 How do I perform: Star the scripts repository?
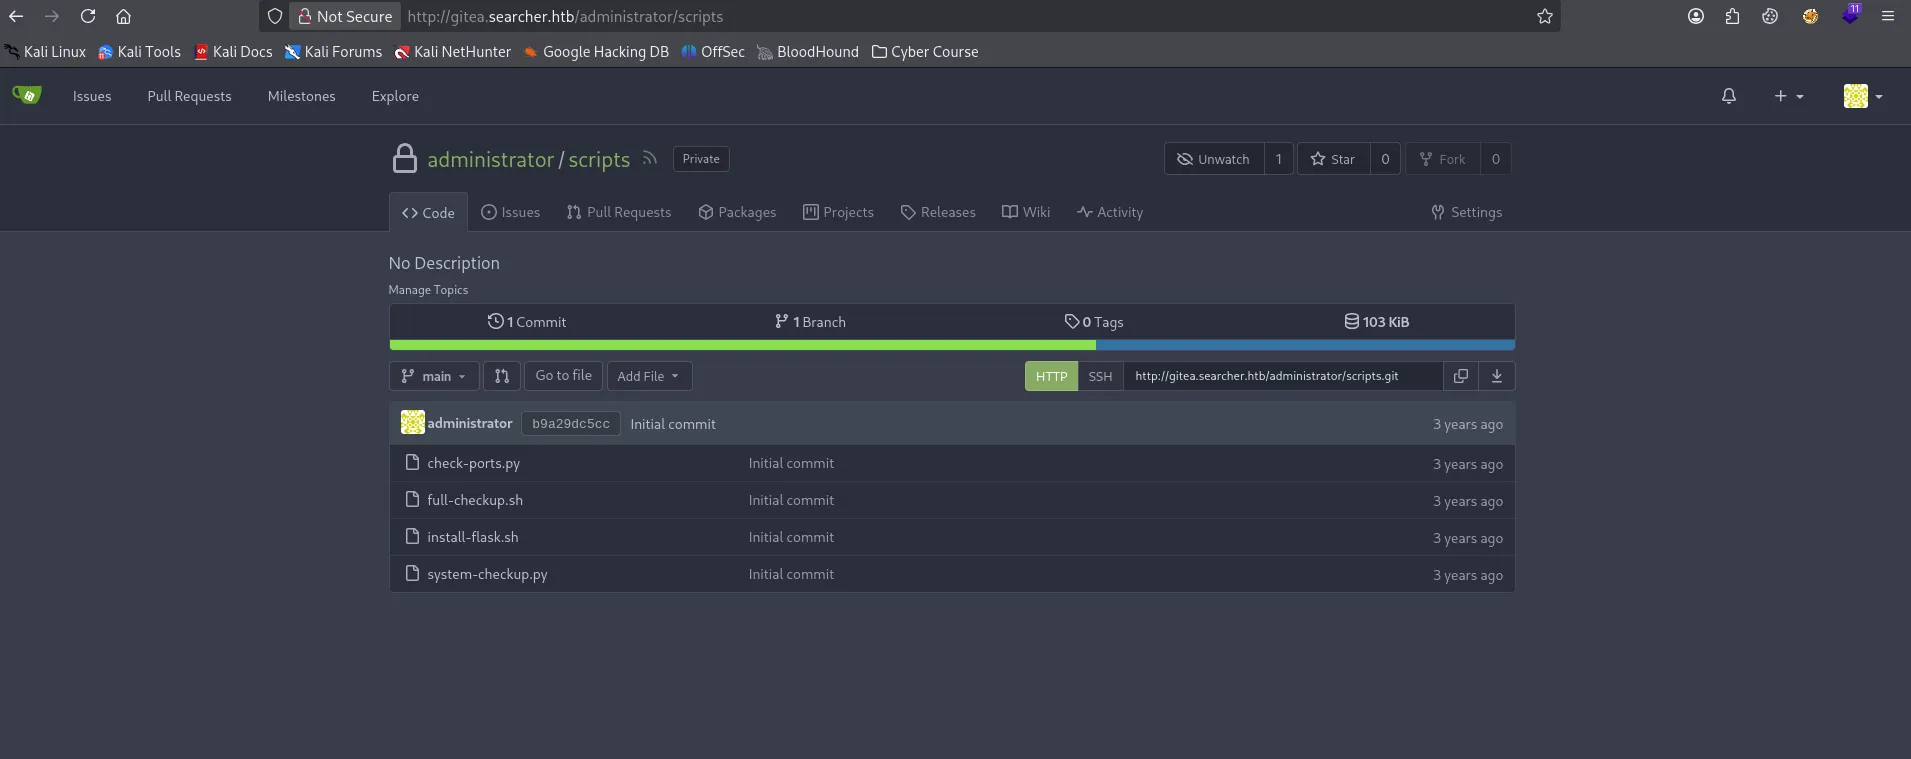point(1333,159)
